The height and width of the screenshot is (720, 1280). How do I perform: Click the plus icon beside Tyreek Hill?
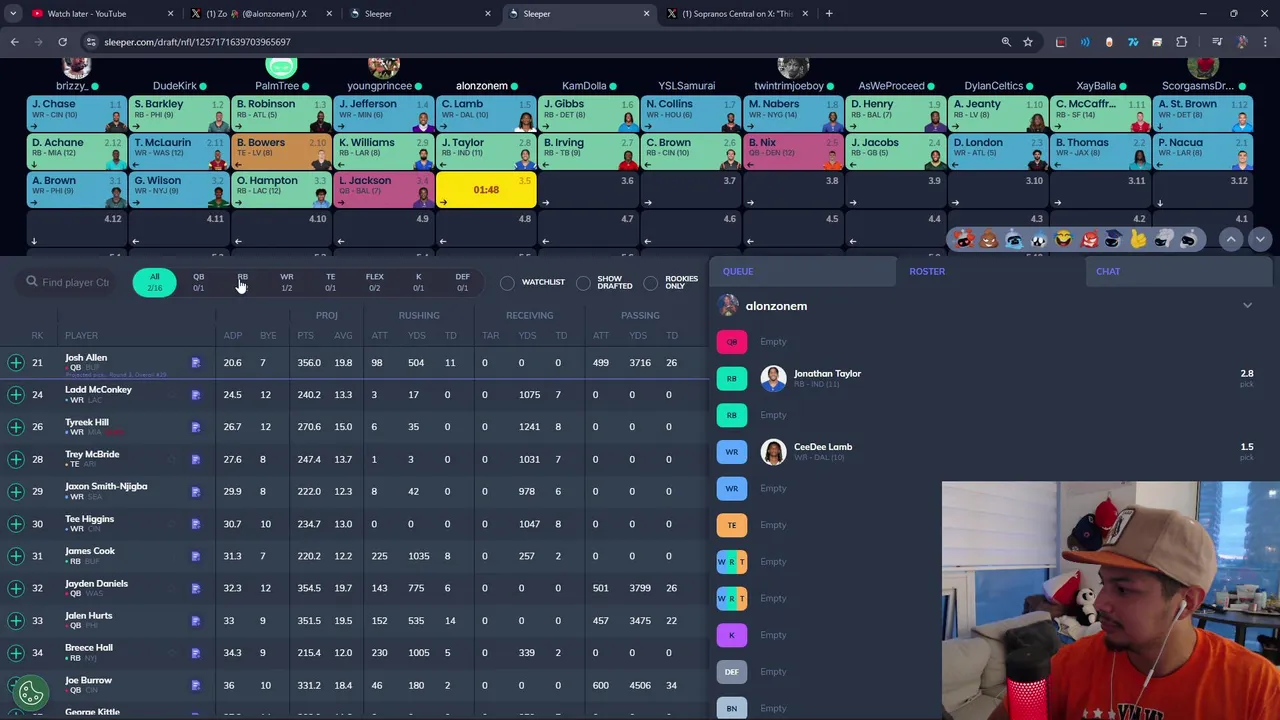pyautogui.click(x=16, y=427)
